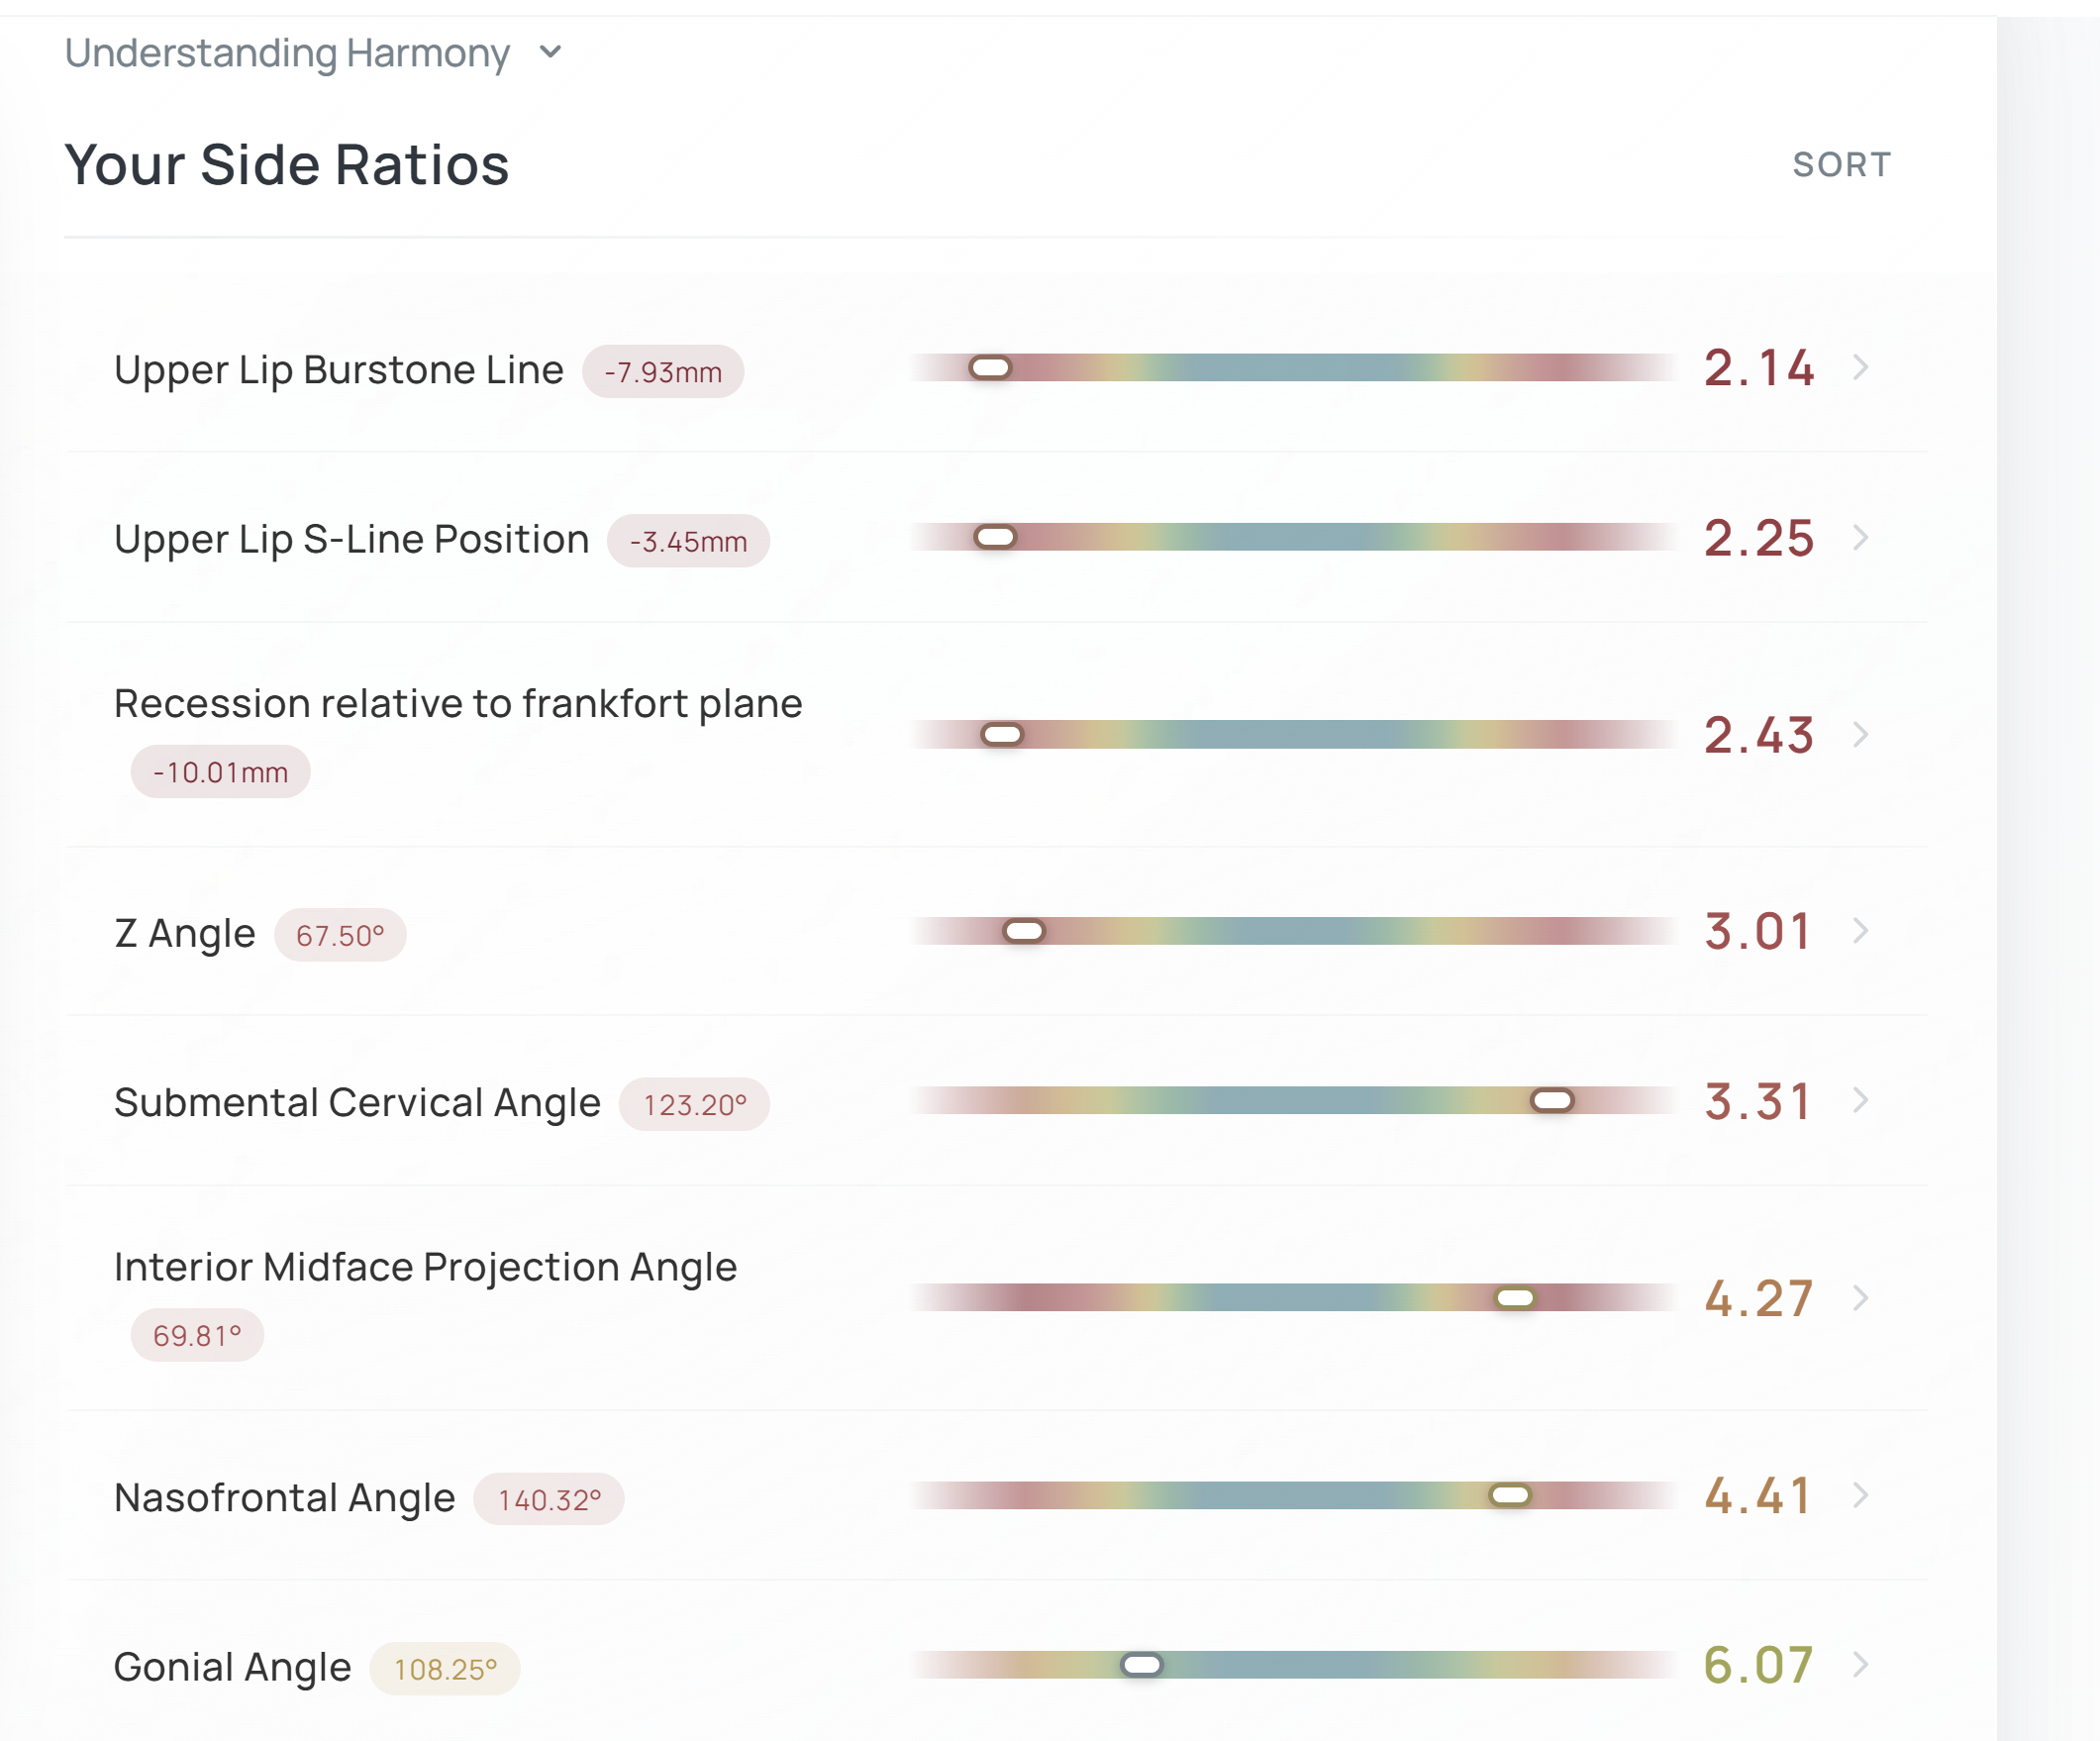Click the SORT button
The image size is (2100, 1741).
[1841, 165]
